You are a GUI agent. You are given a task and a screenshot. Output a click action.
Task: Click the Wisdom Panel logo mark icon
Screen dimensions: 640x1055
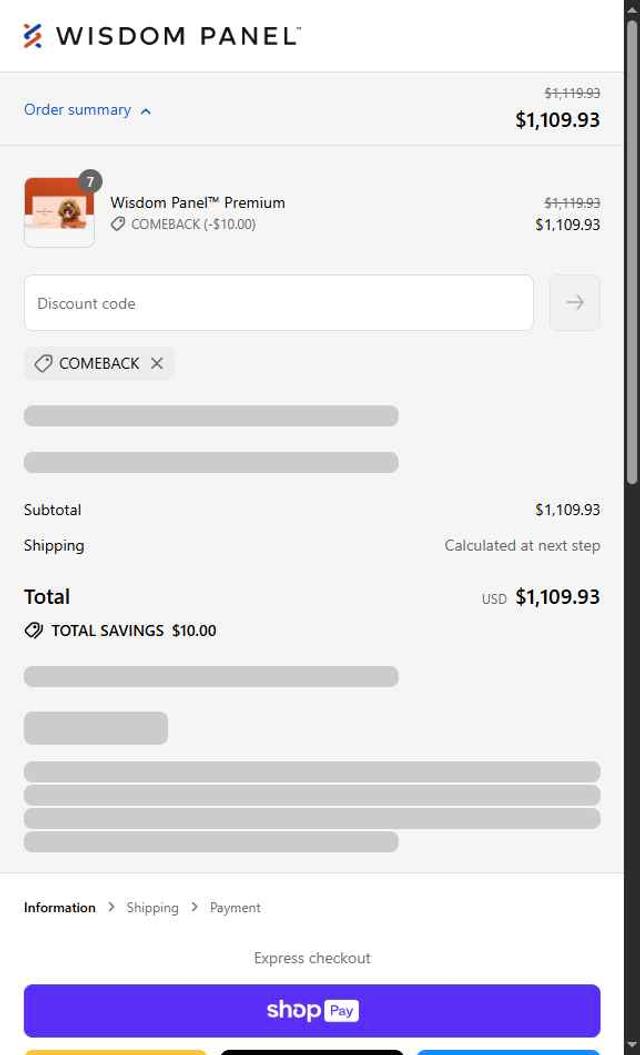pos(32,36)
